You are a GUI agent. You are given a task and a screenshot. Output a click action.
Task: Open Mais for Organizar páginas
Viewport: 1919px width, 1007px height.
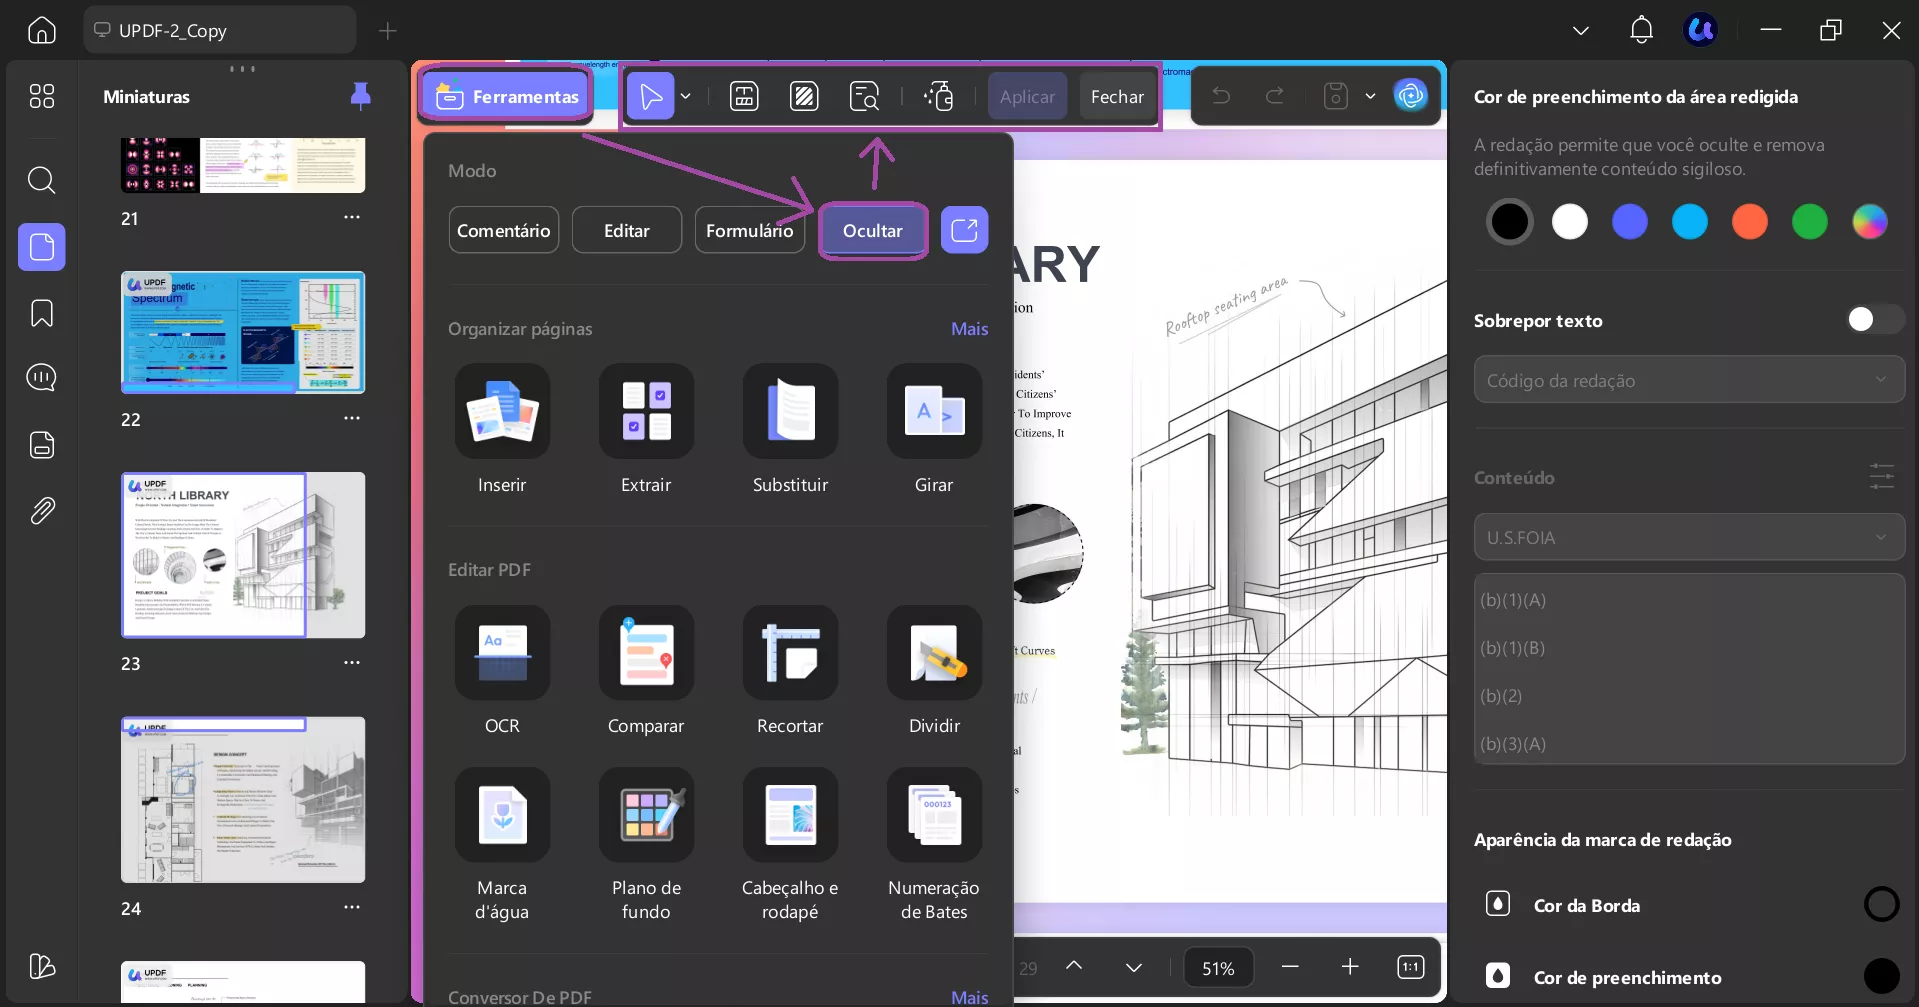pyautogui.click(x=970, y=329)
